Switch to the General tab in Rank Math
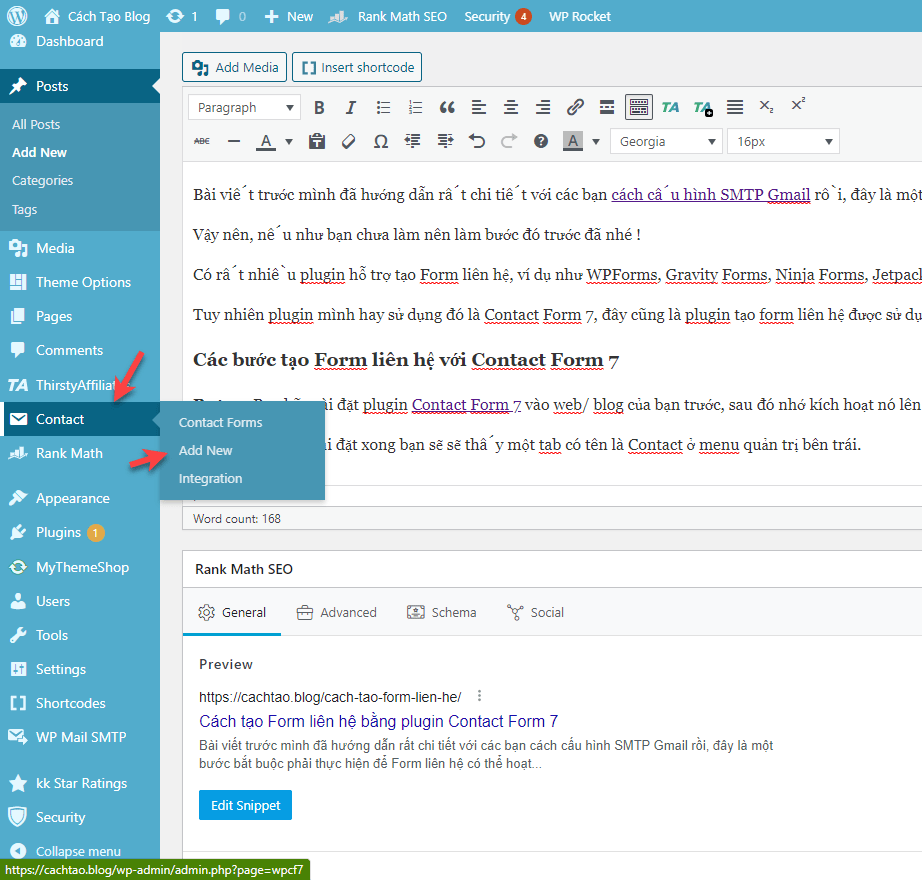The image size is (922, 880). click(232, 613)
